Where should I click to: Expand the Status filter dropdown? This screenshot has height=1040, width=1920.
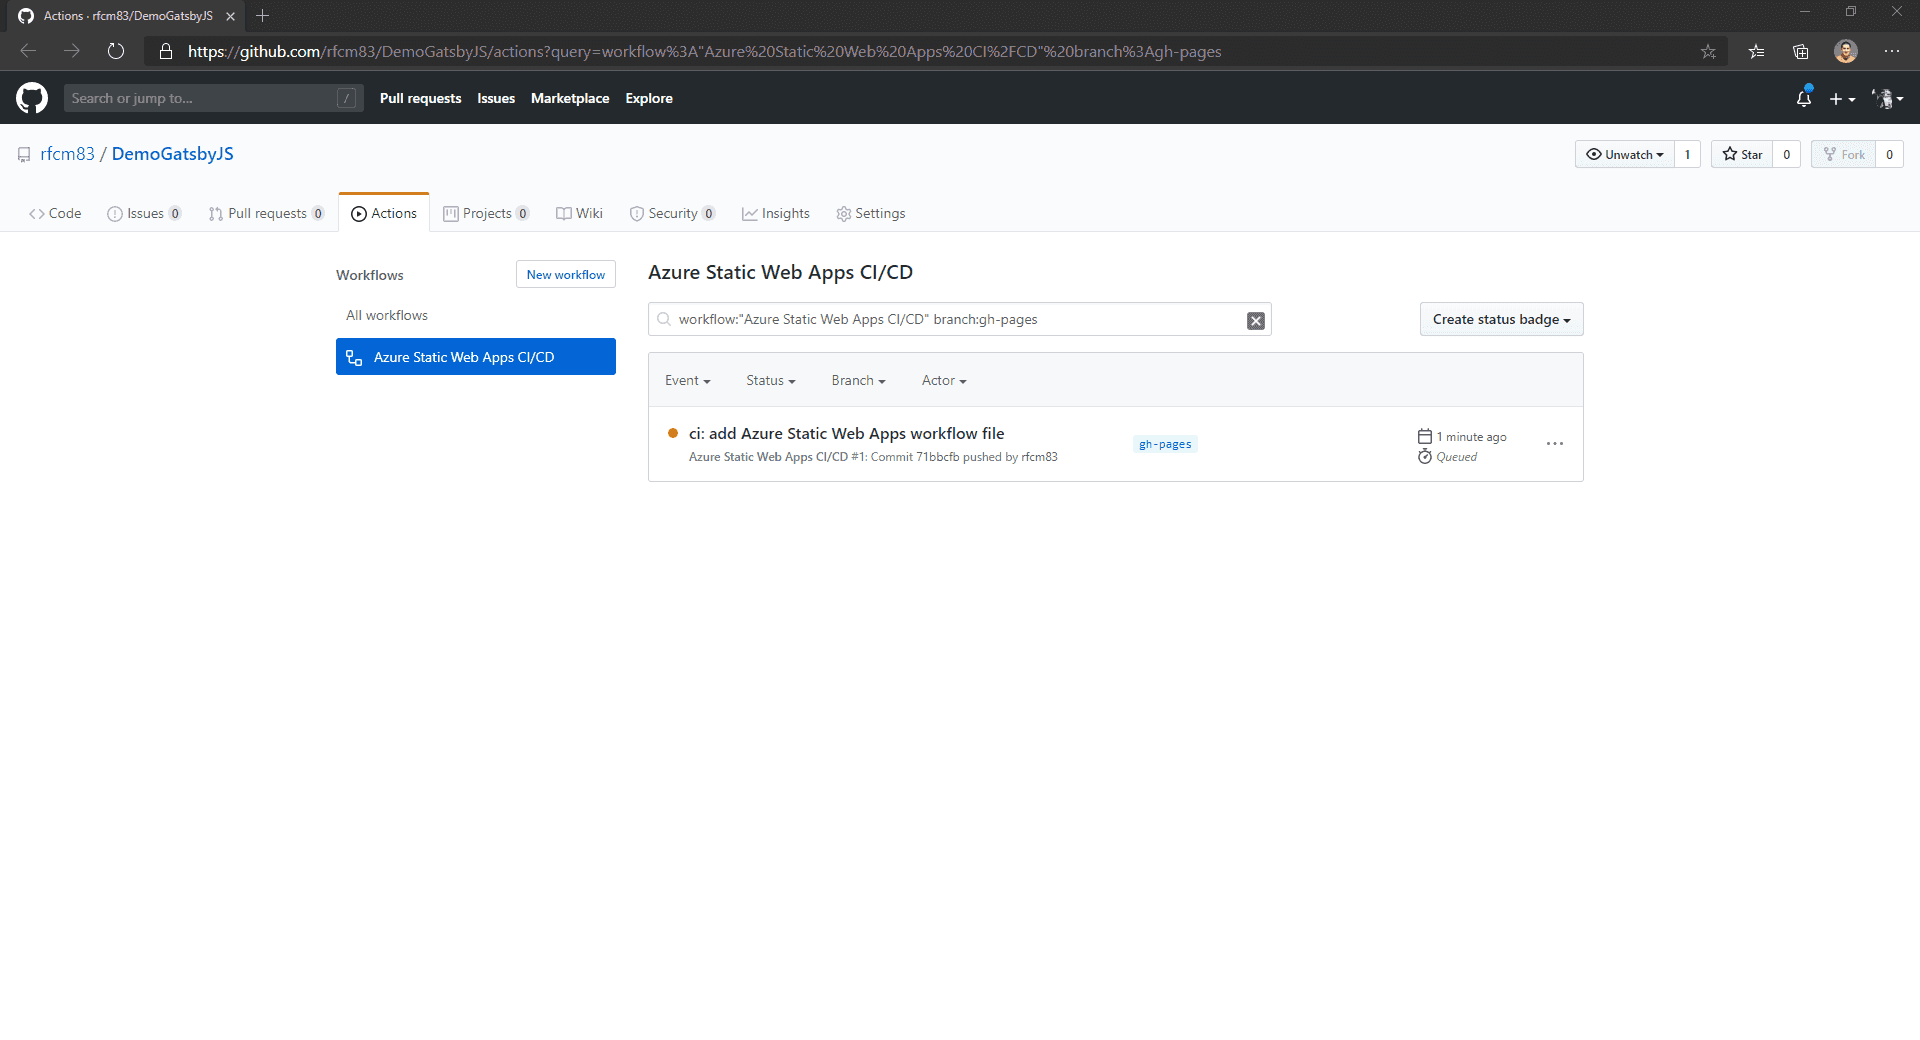[x=771, y=380]
